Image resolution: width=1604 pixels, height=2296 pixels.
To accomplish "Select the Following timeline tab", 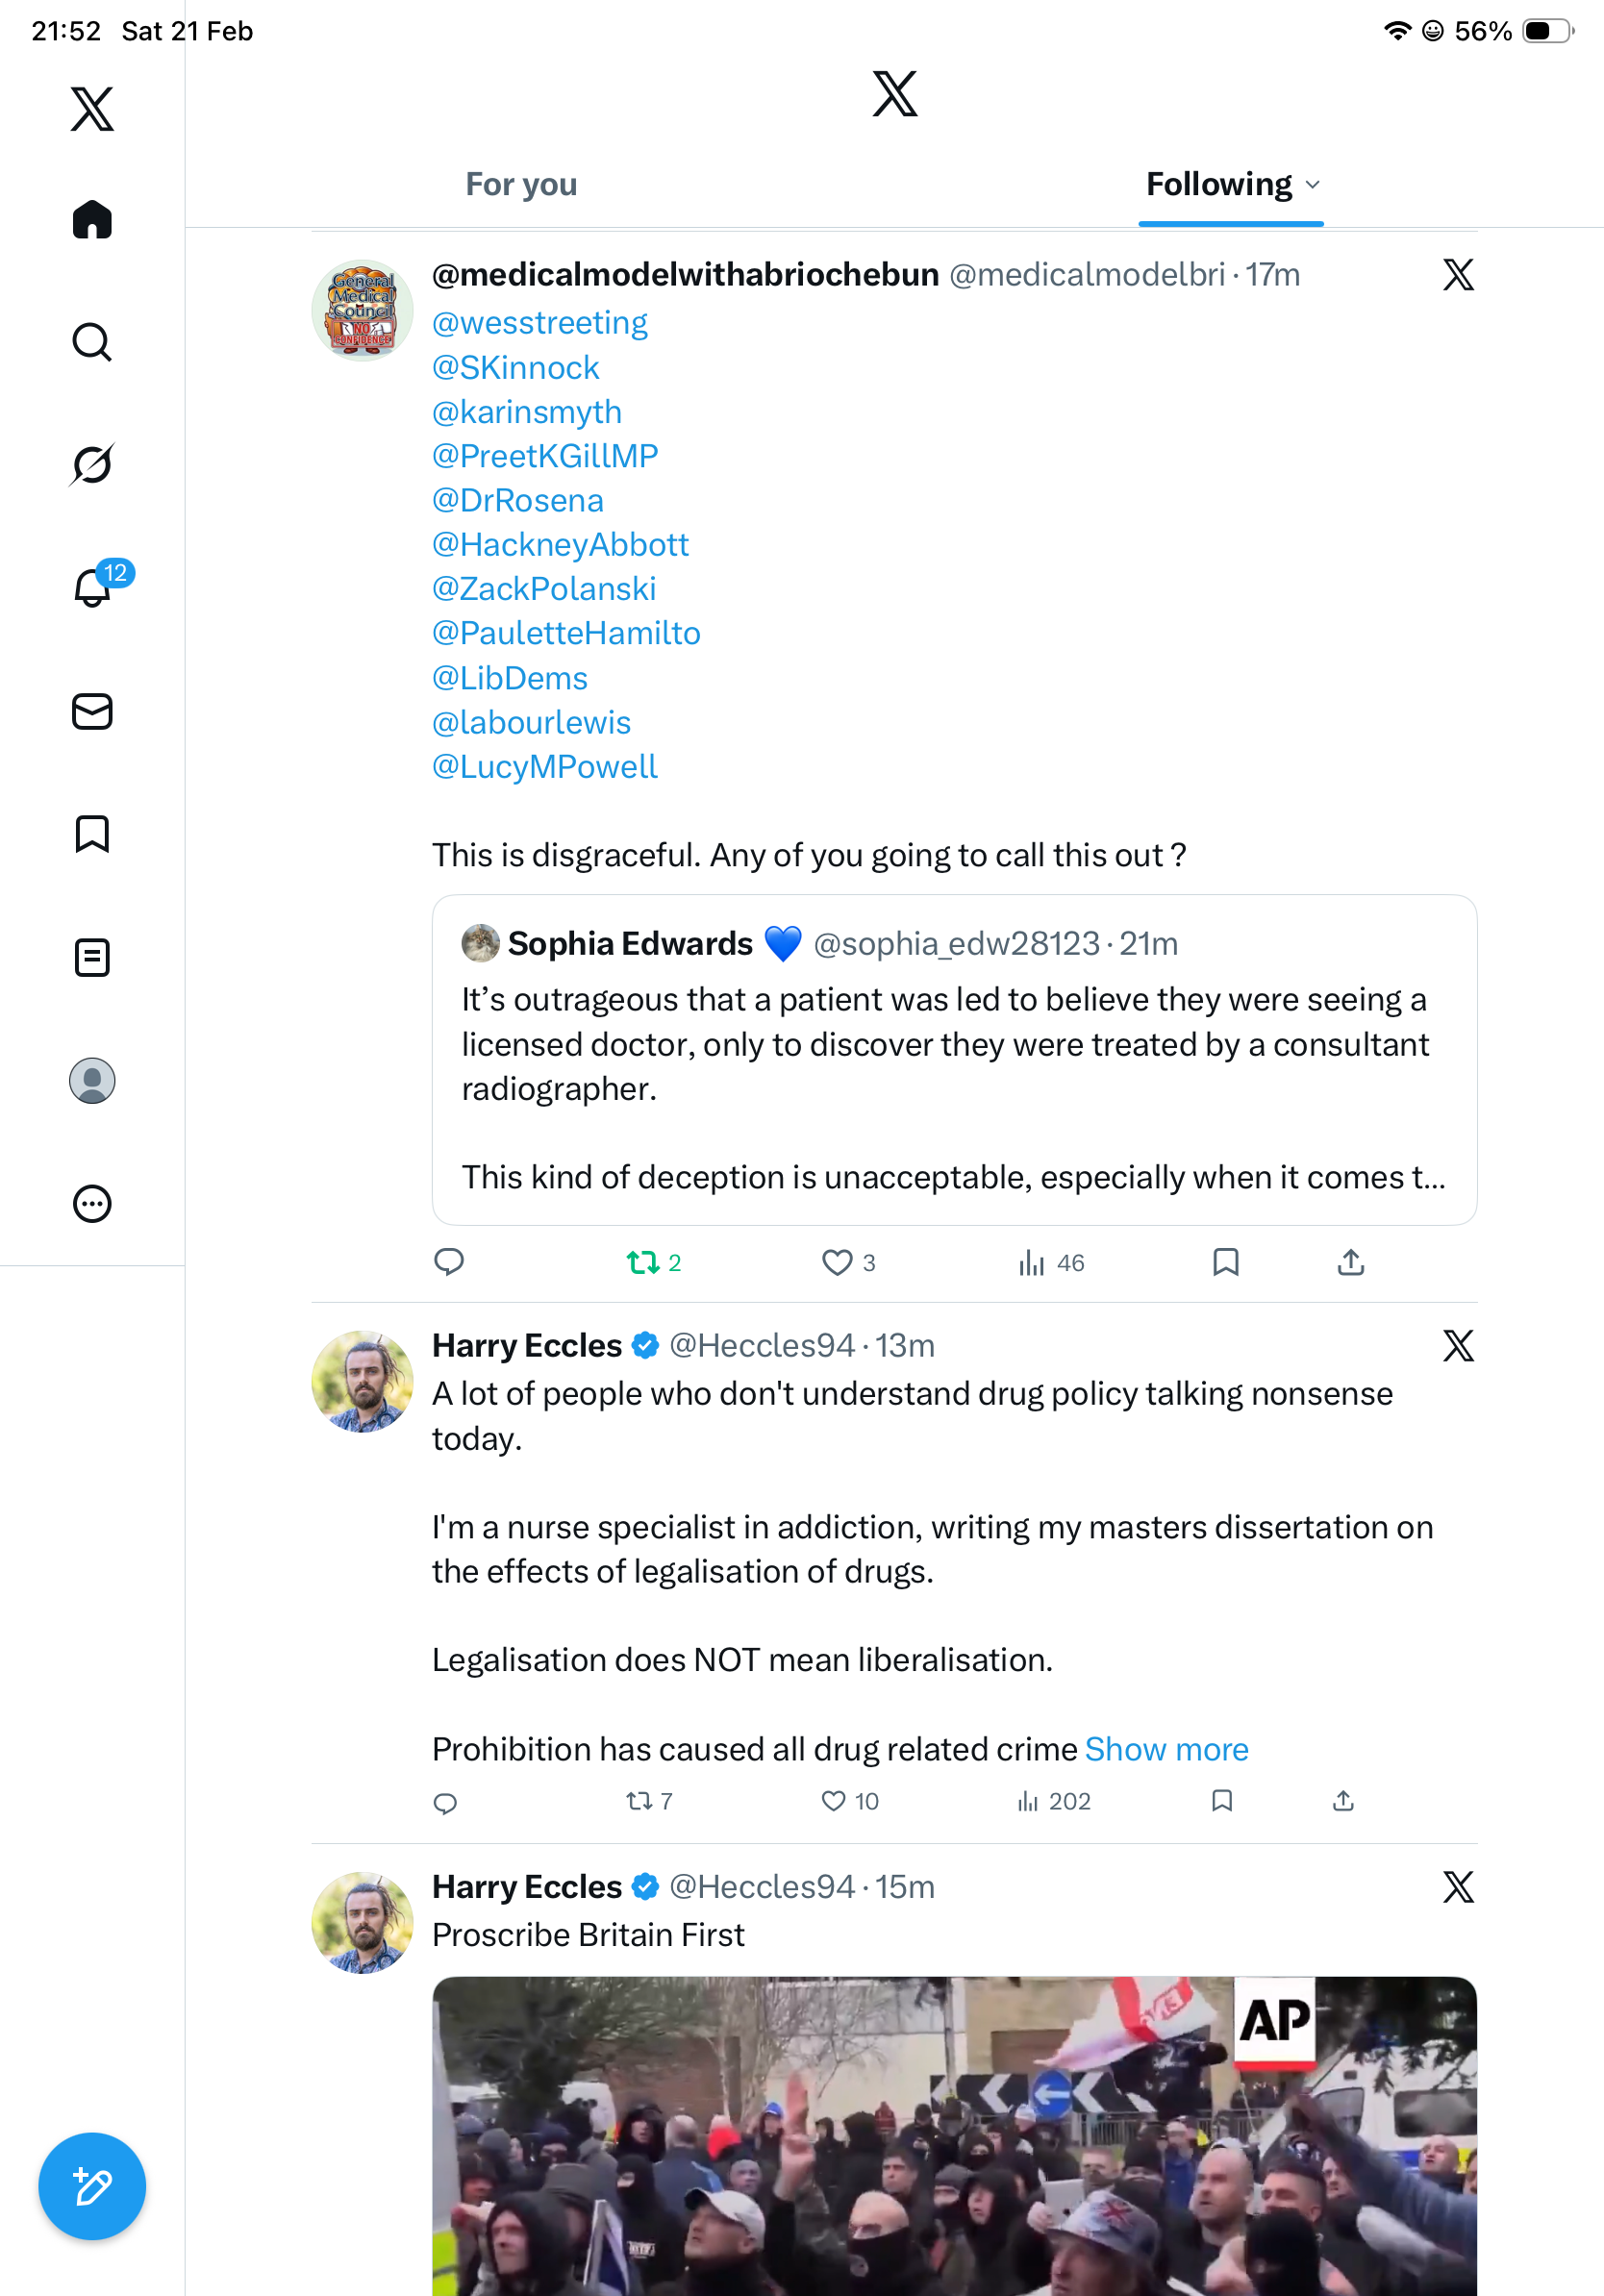I will 1219,185.
